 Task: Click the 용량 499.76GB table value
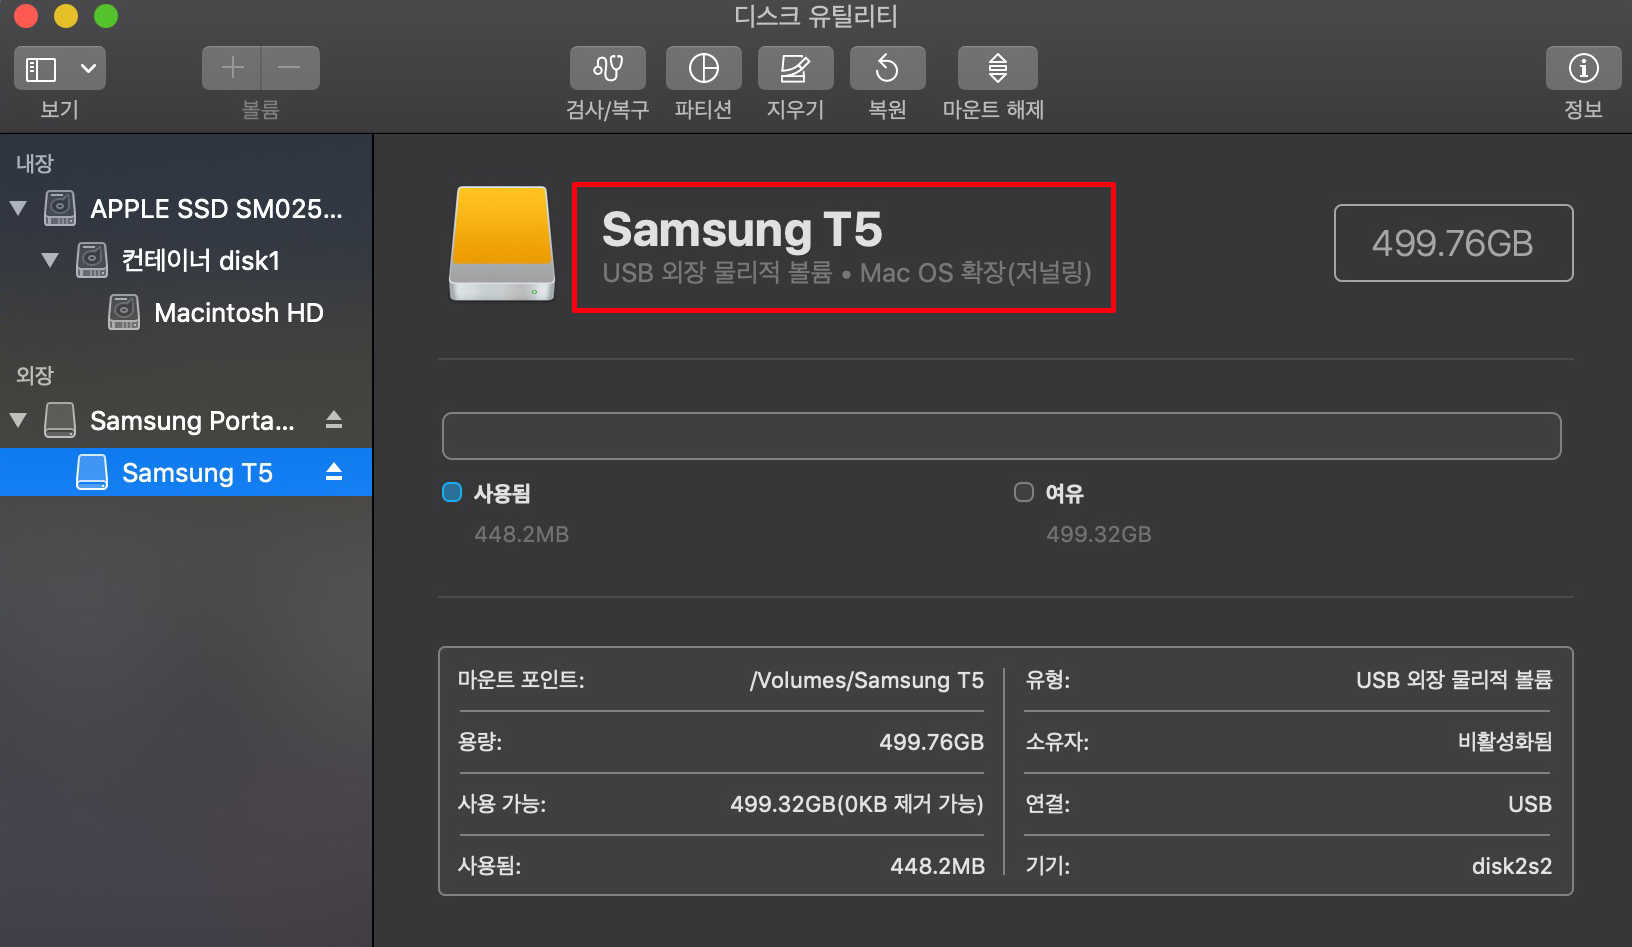click(931, 742)
